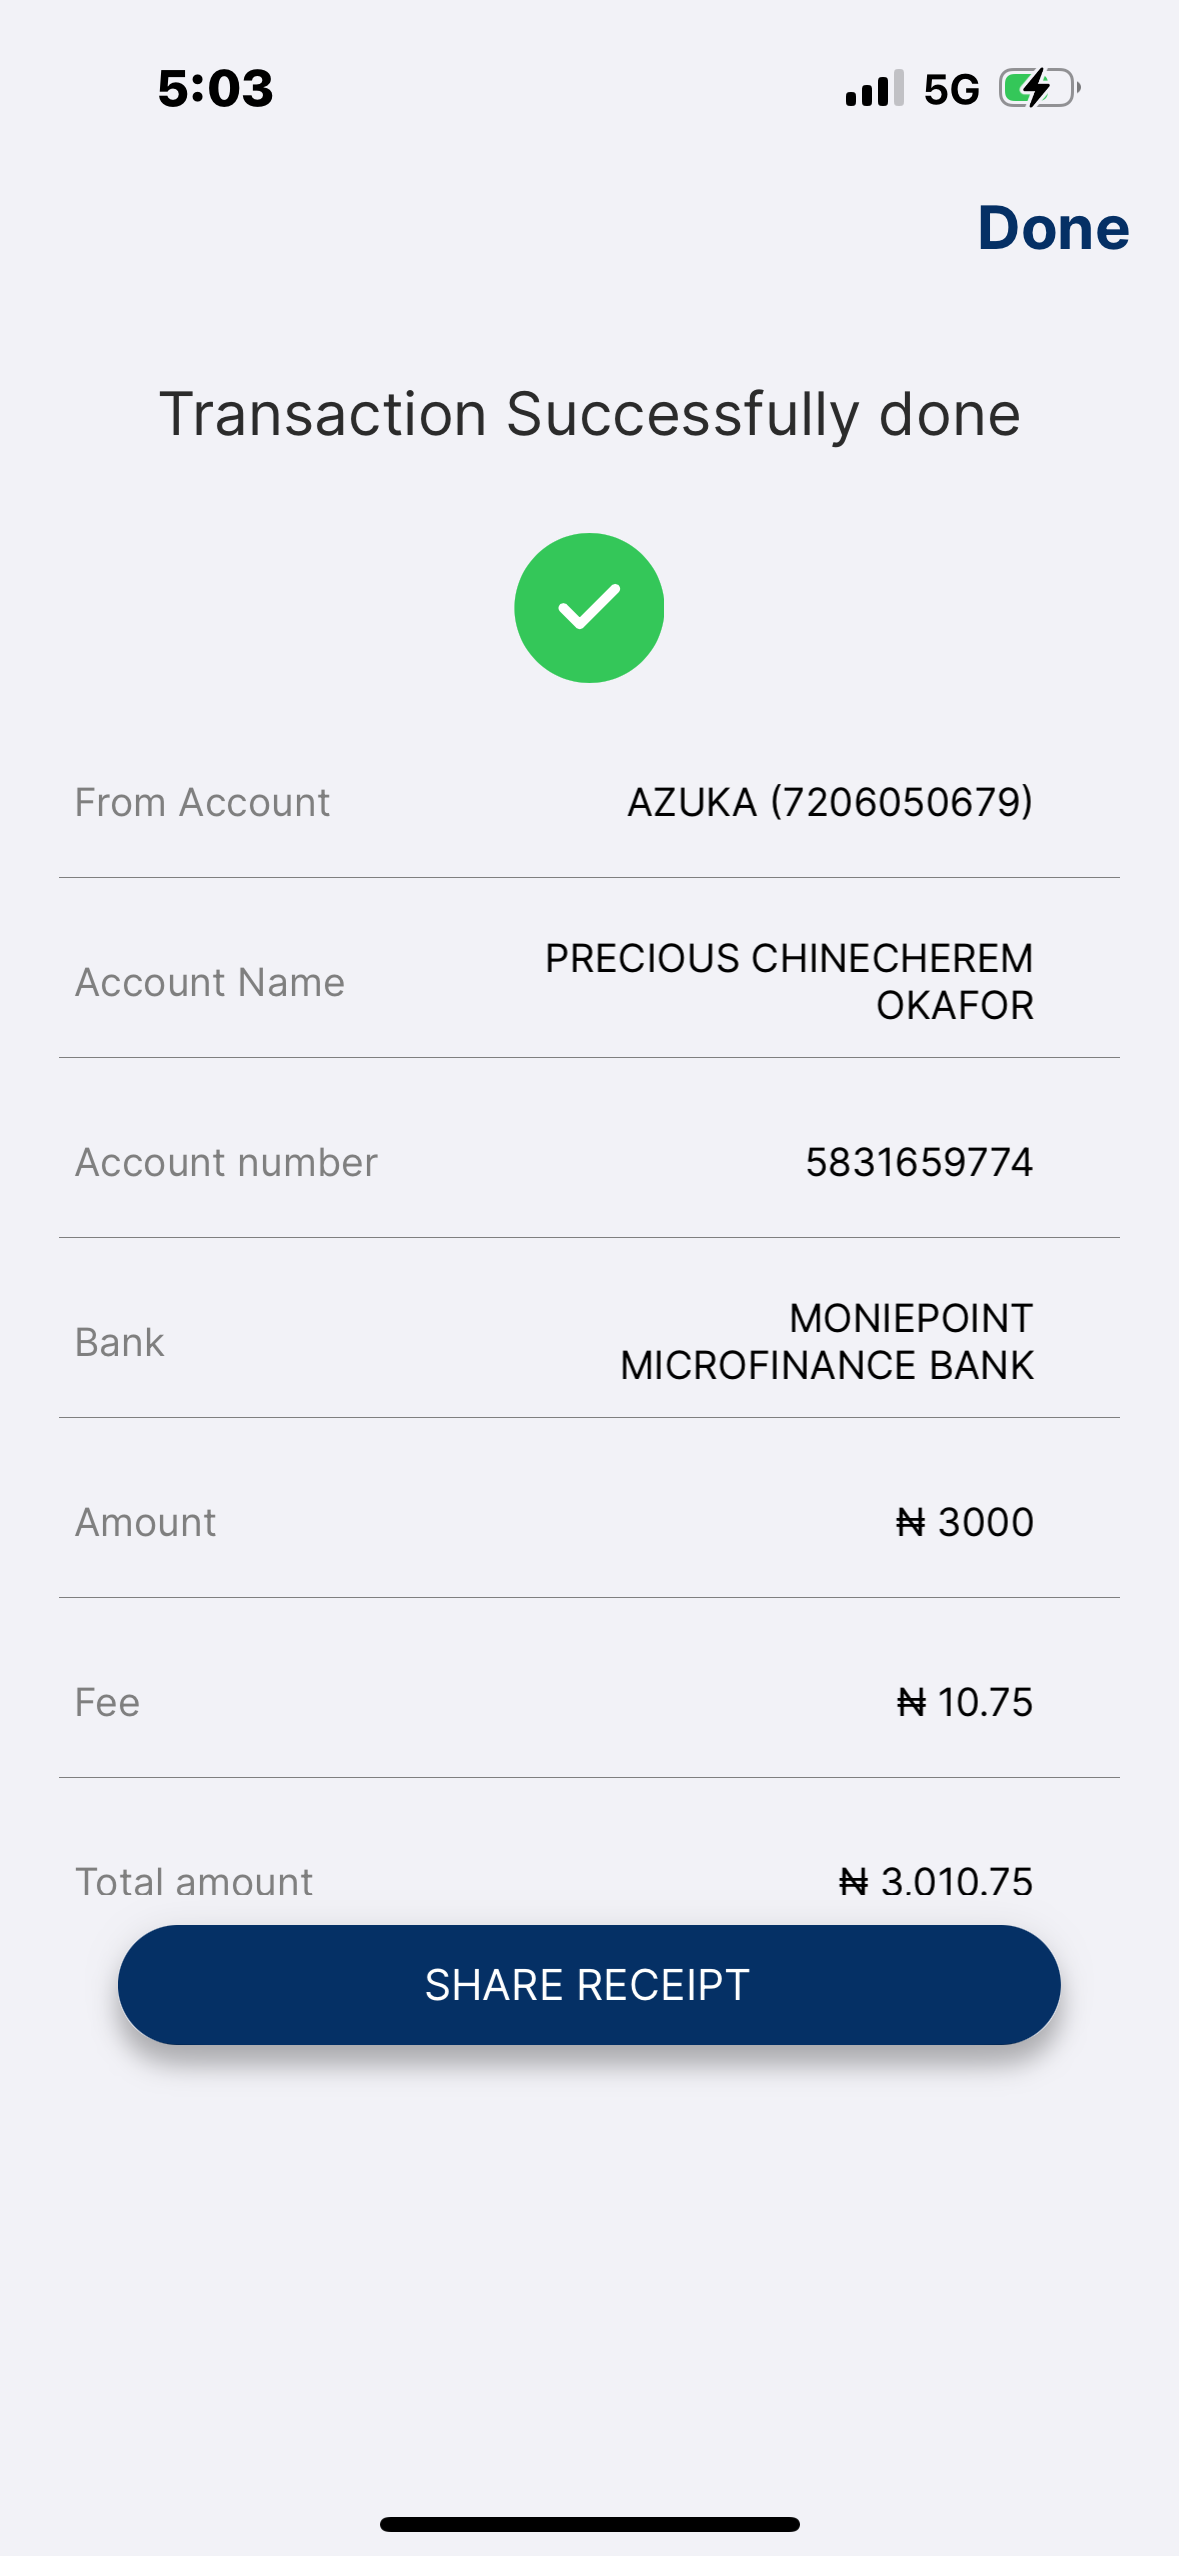
Task: Tap the ₦ 3000 amount value
Action: [964, 1522]
